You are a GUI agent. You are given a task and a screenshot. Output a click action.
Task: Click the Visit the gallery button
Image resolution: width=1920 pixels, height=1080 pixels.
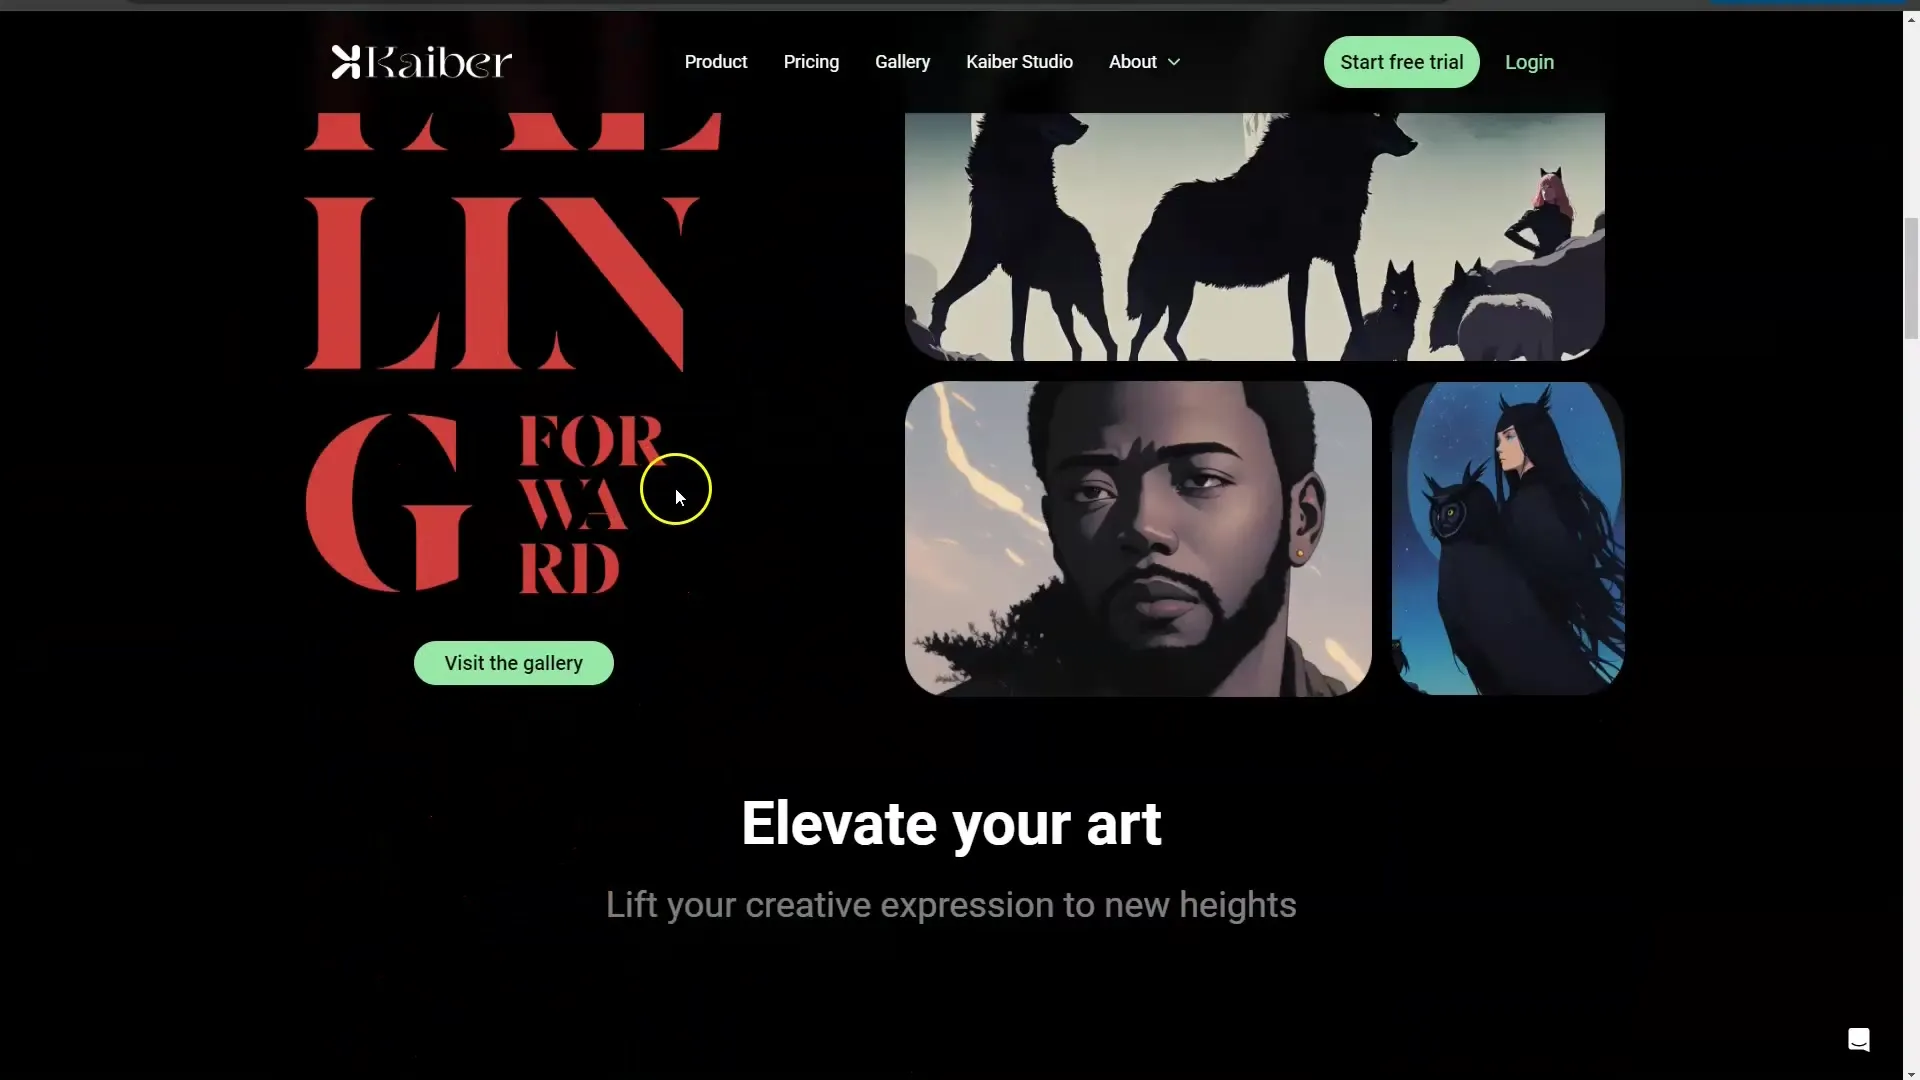point(513,662)
